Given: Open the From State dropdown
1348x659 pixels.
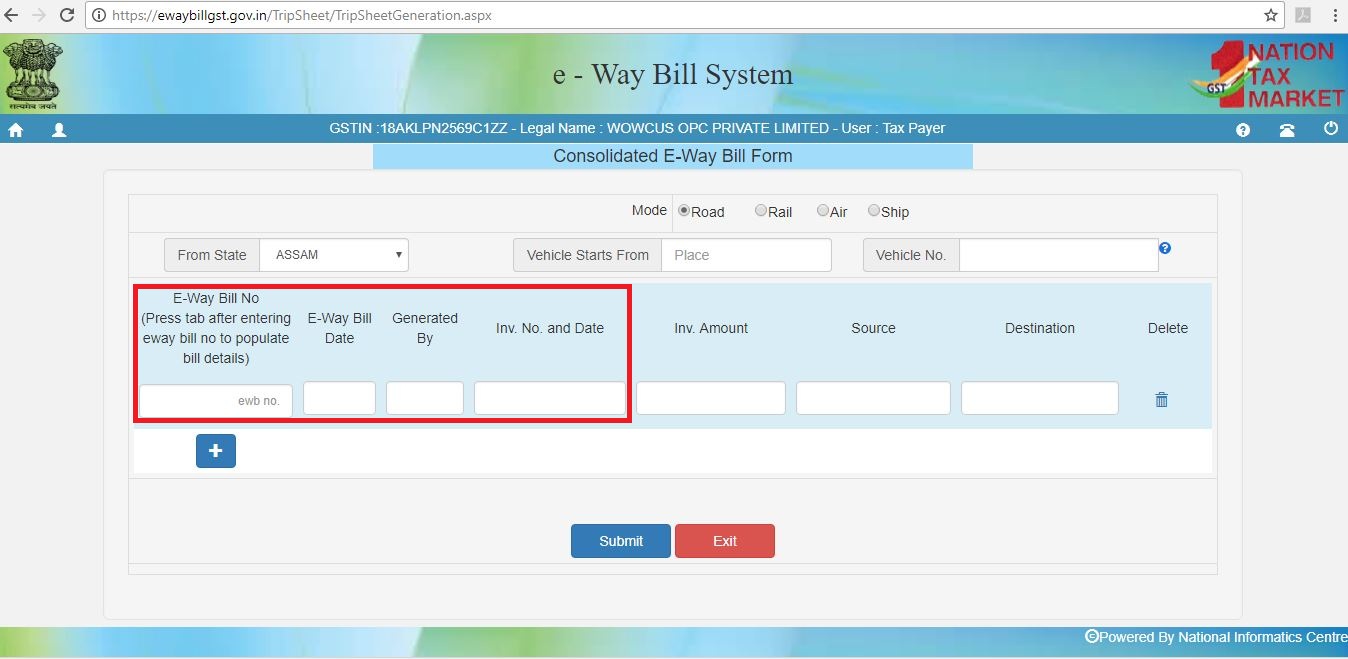Looking at the screenshot, I should [x=333, y=254].
